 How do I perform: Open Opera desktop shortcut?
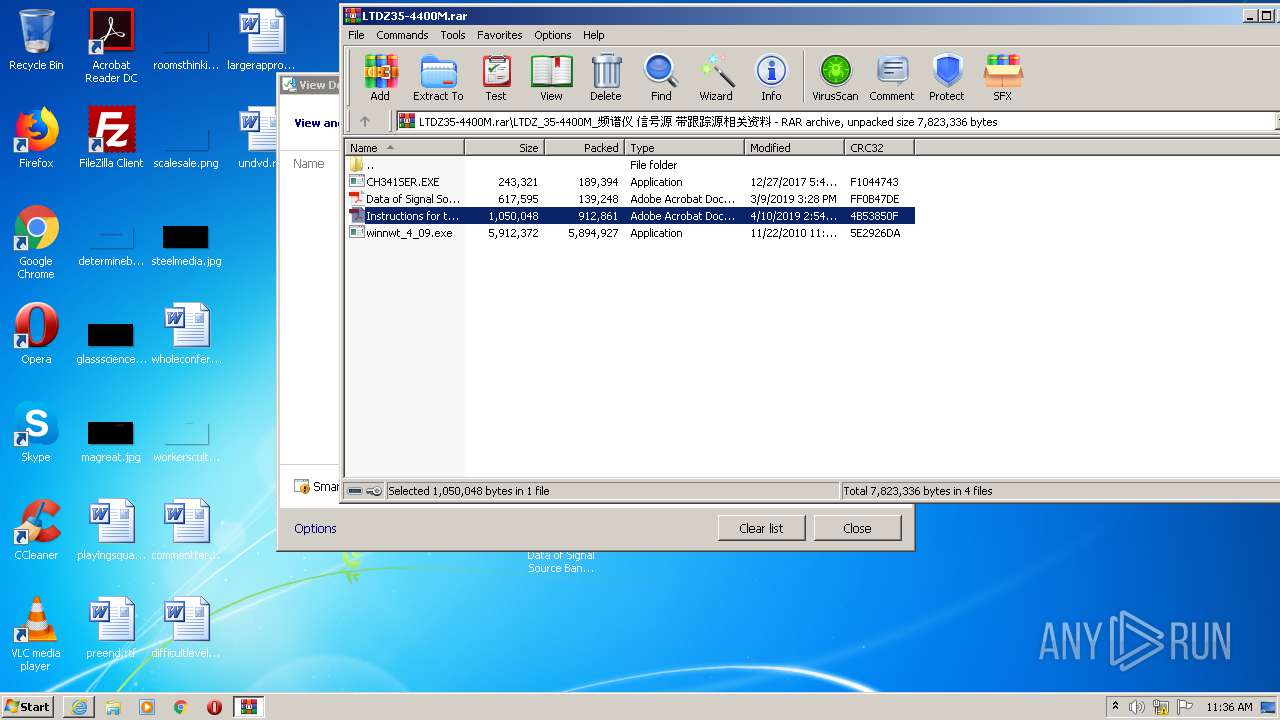pyautogui.click(x=36, y=334)
